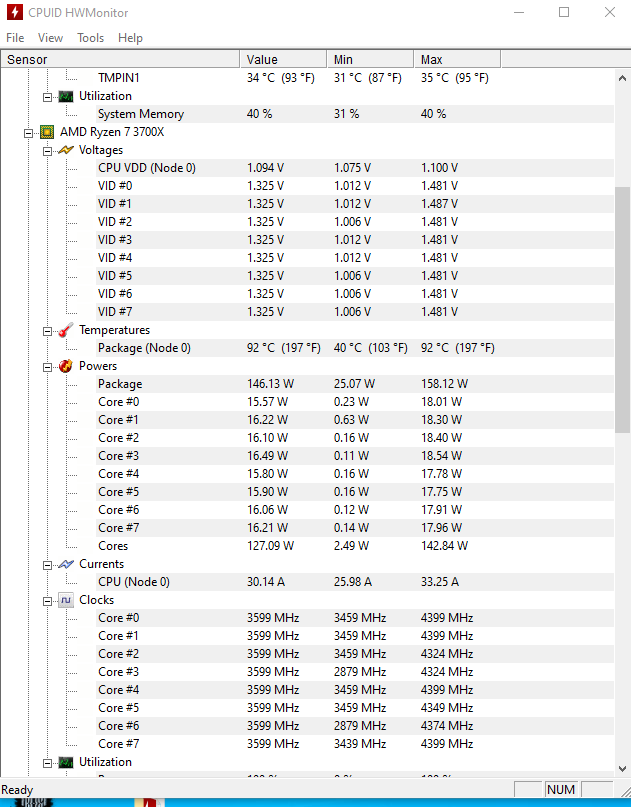Click the 158.12 W max power value
The width and height of the screenshot is (631, 807).
(x=444, y=384)
